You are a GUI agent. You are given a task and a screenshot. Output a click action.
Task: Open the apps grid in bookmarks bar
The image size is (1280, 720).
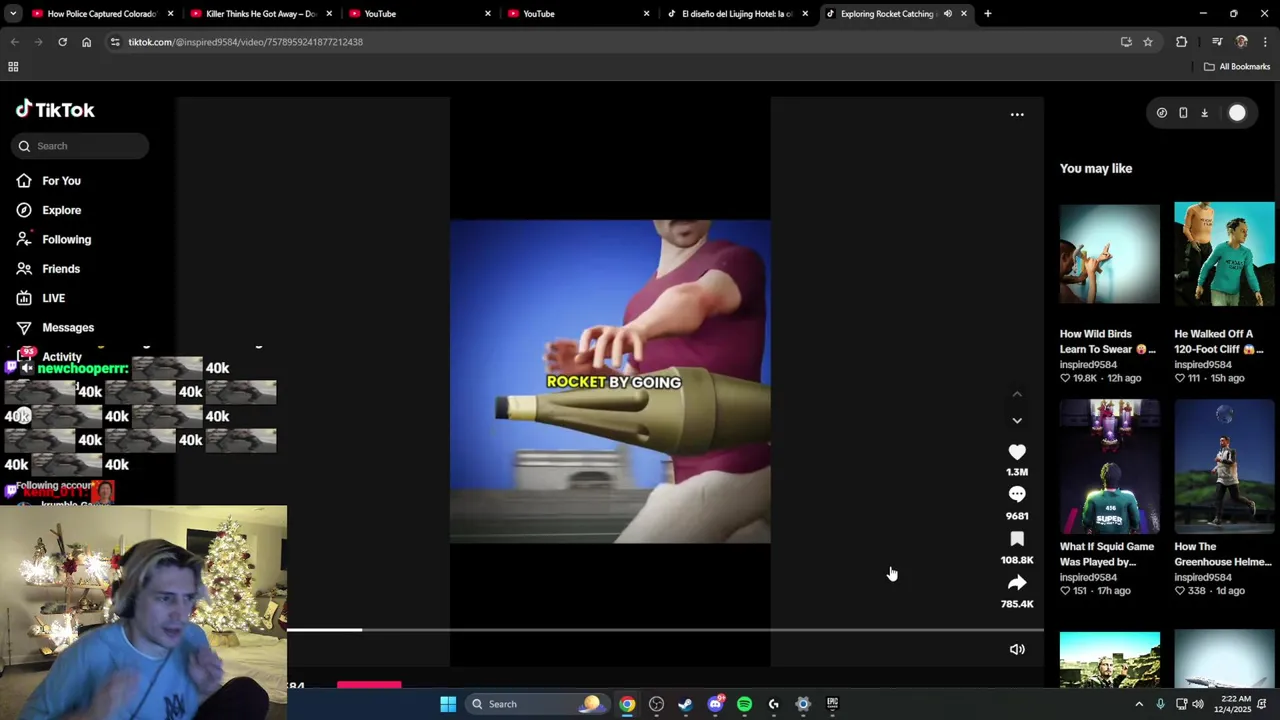(x=13, y=67)
